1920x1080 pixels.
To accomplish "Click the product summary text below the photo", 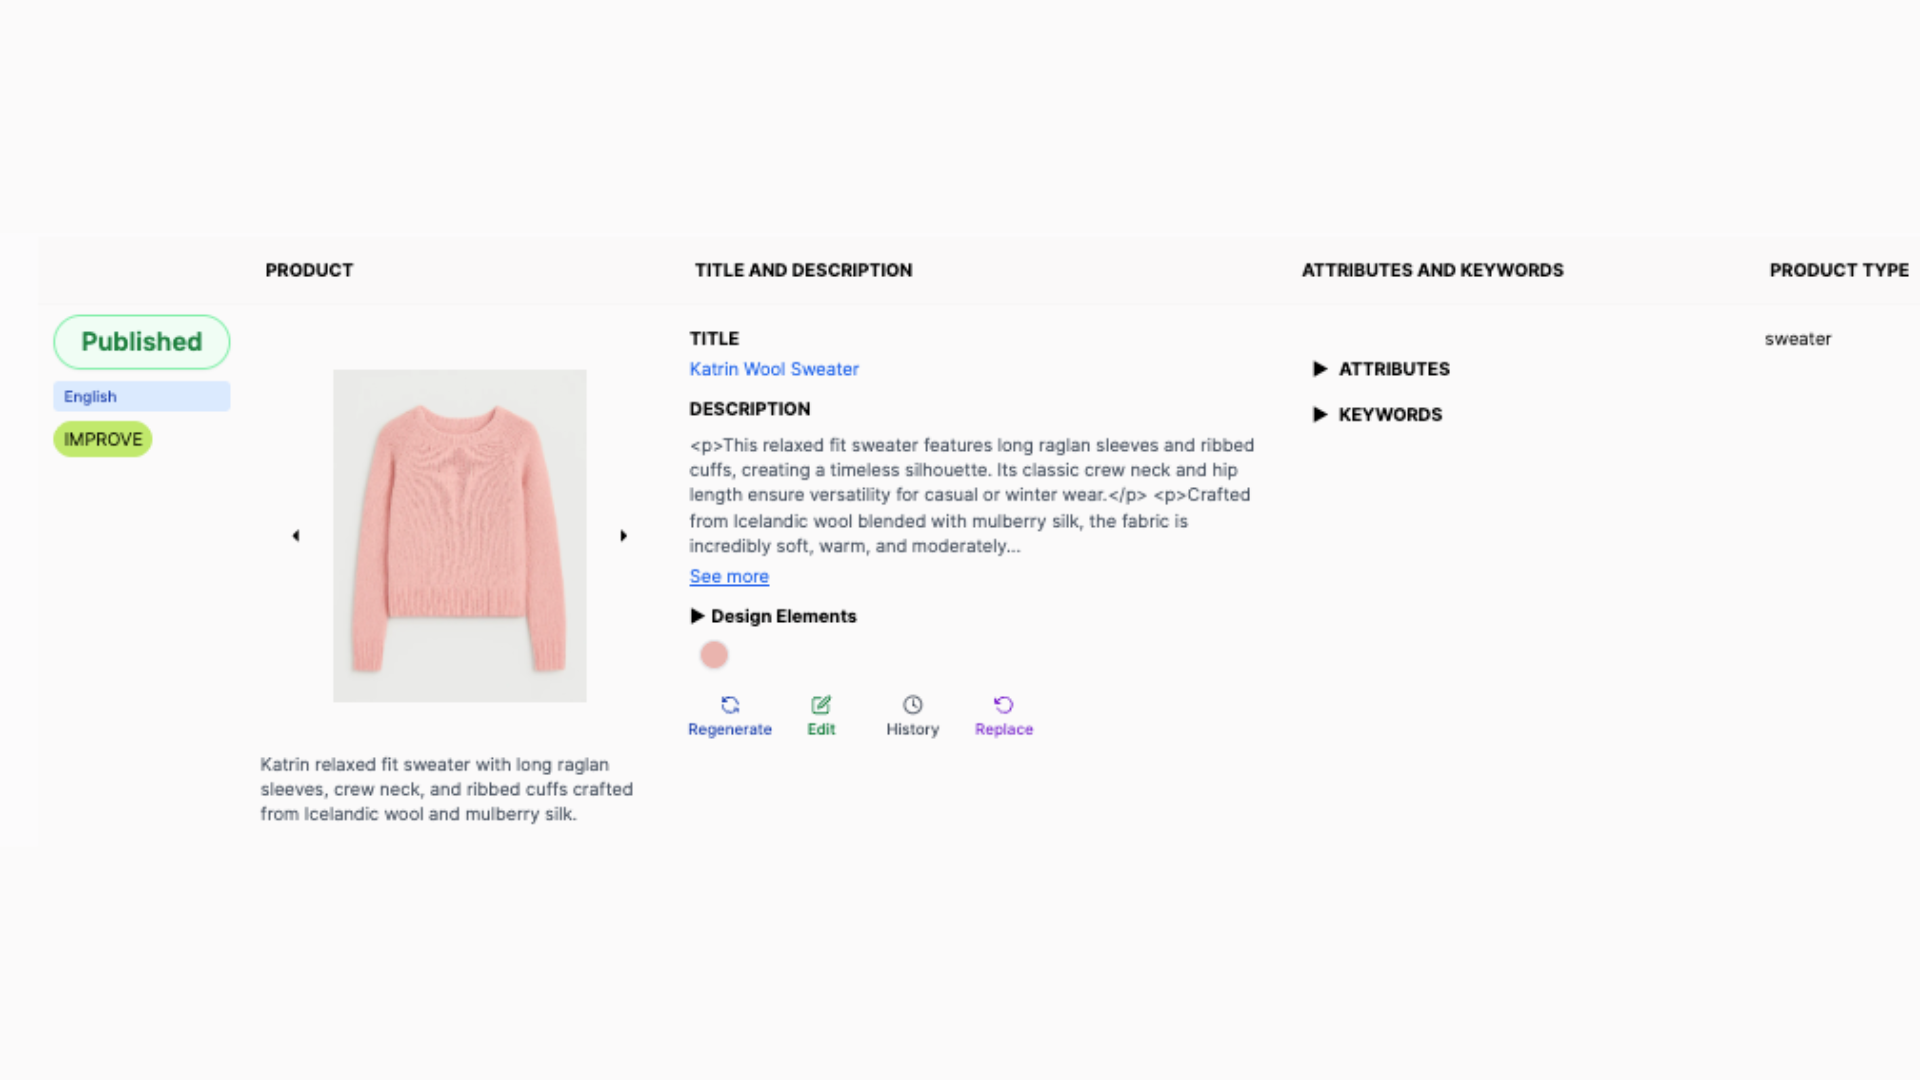I will 446,789.
